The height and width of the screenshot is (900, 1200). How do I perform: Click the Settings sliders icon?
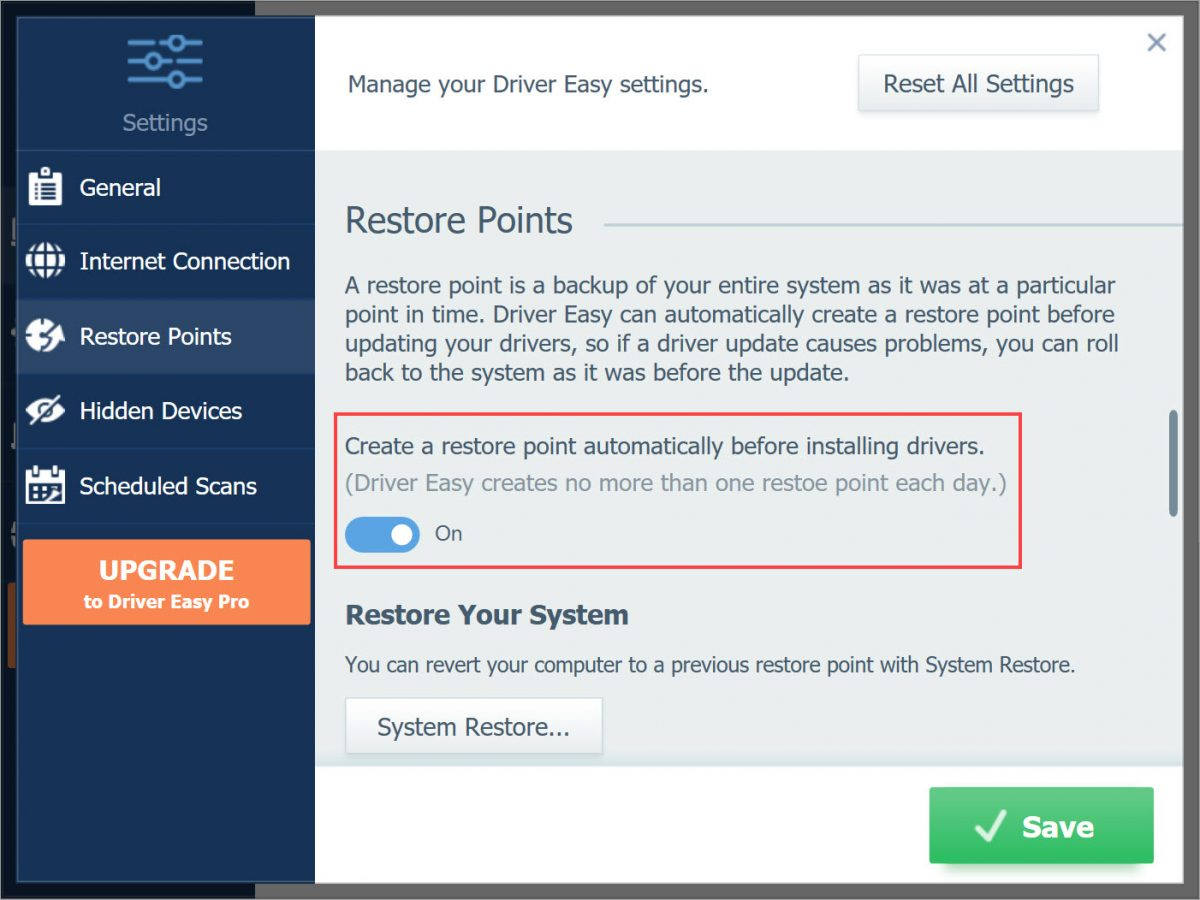tap(165, 62)
